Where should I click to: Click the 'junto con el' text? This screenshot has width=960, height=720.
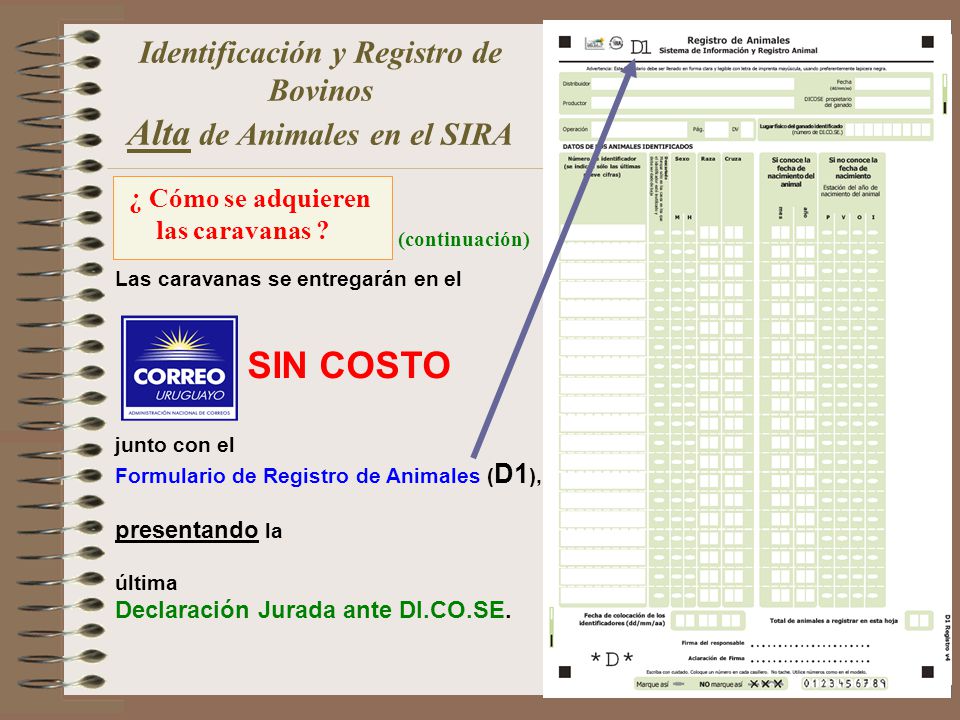174,445
